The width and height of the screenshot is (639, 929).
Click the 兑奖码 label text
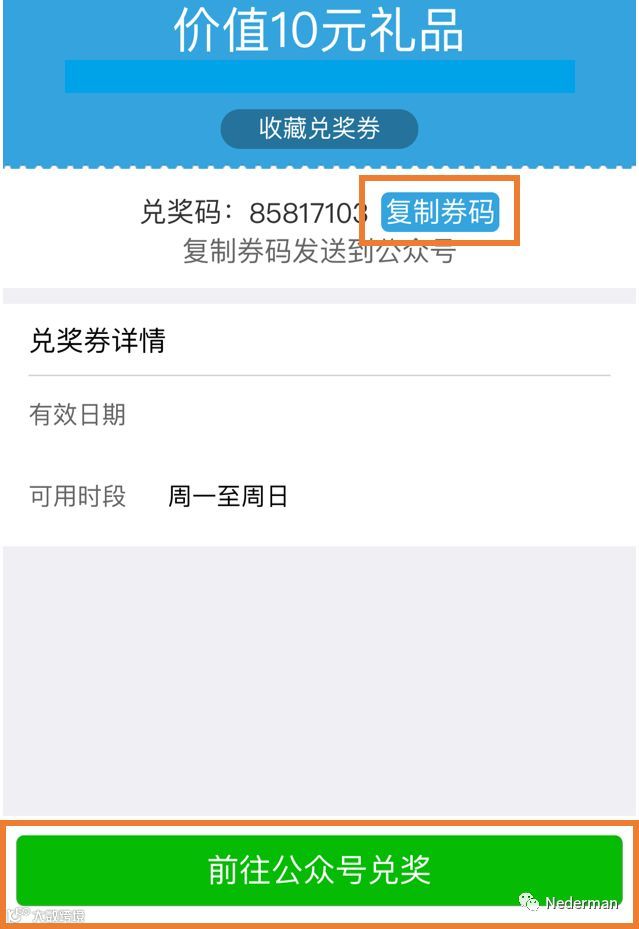click(181, 212)
